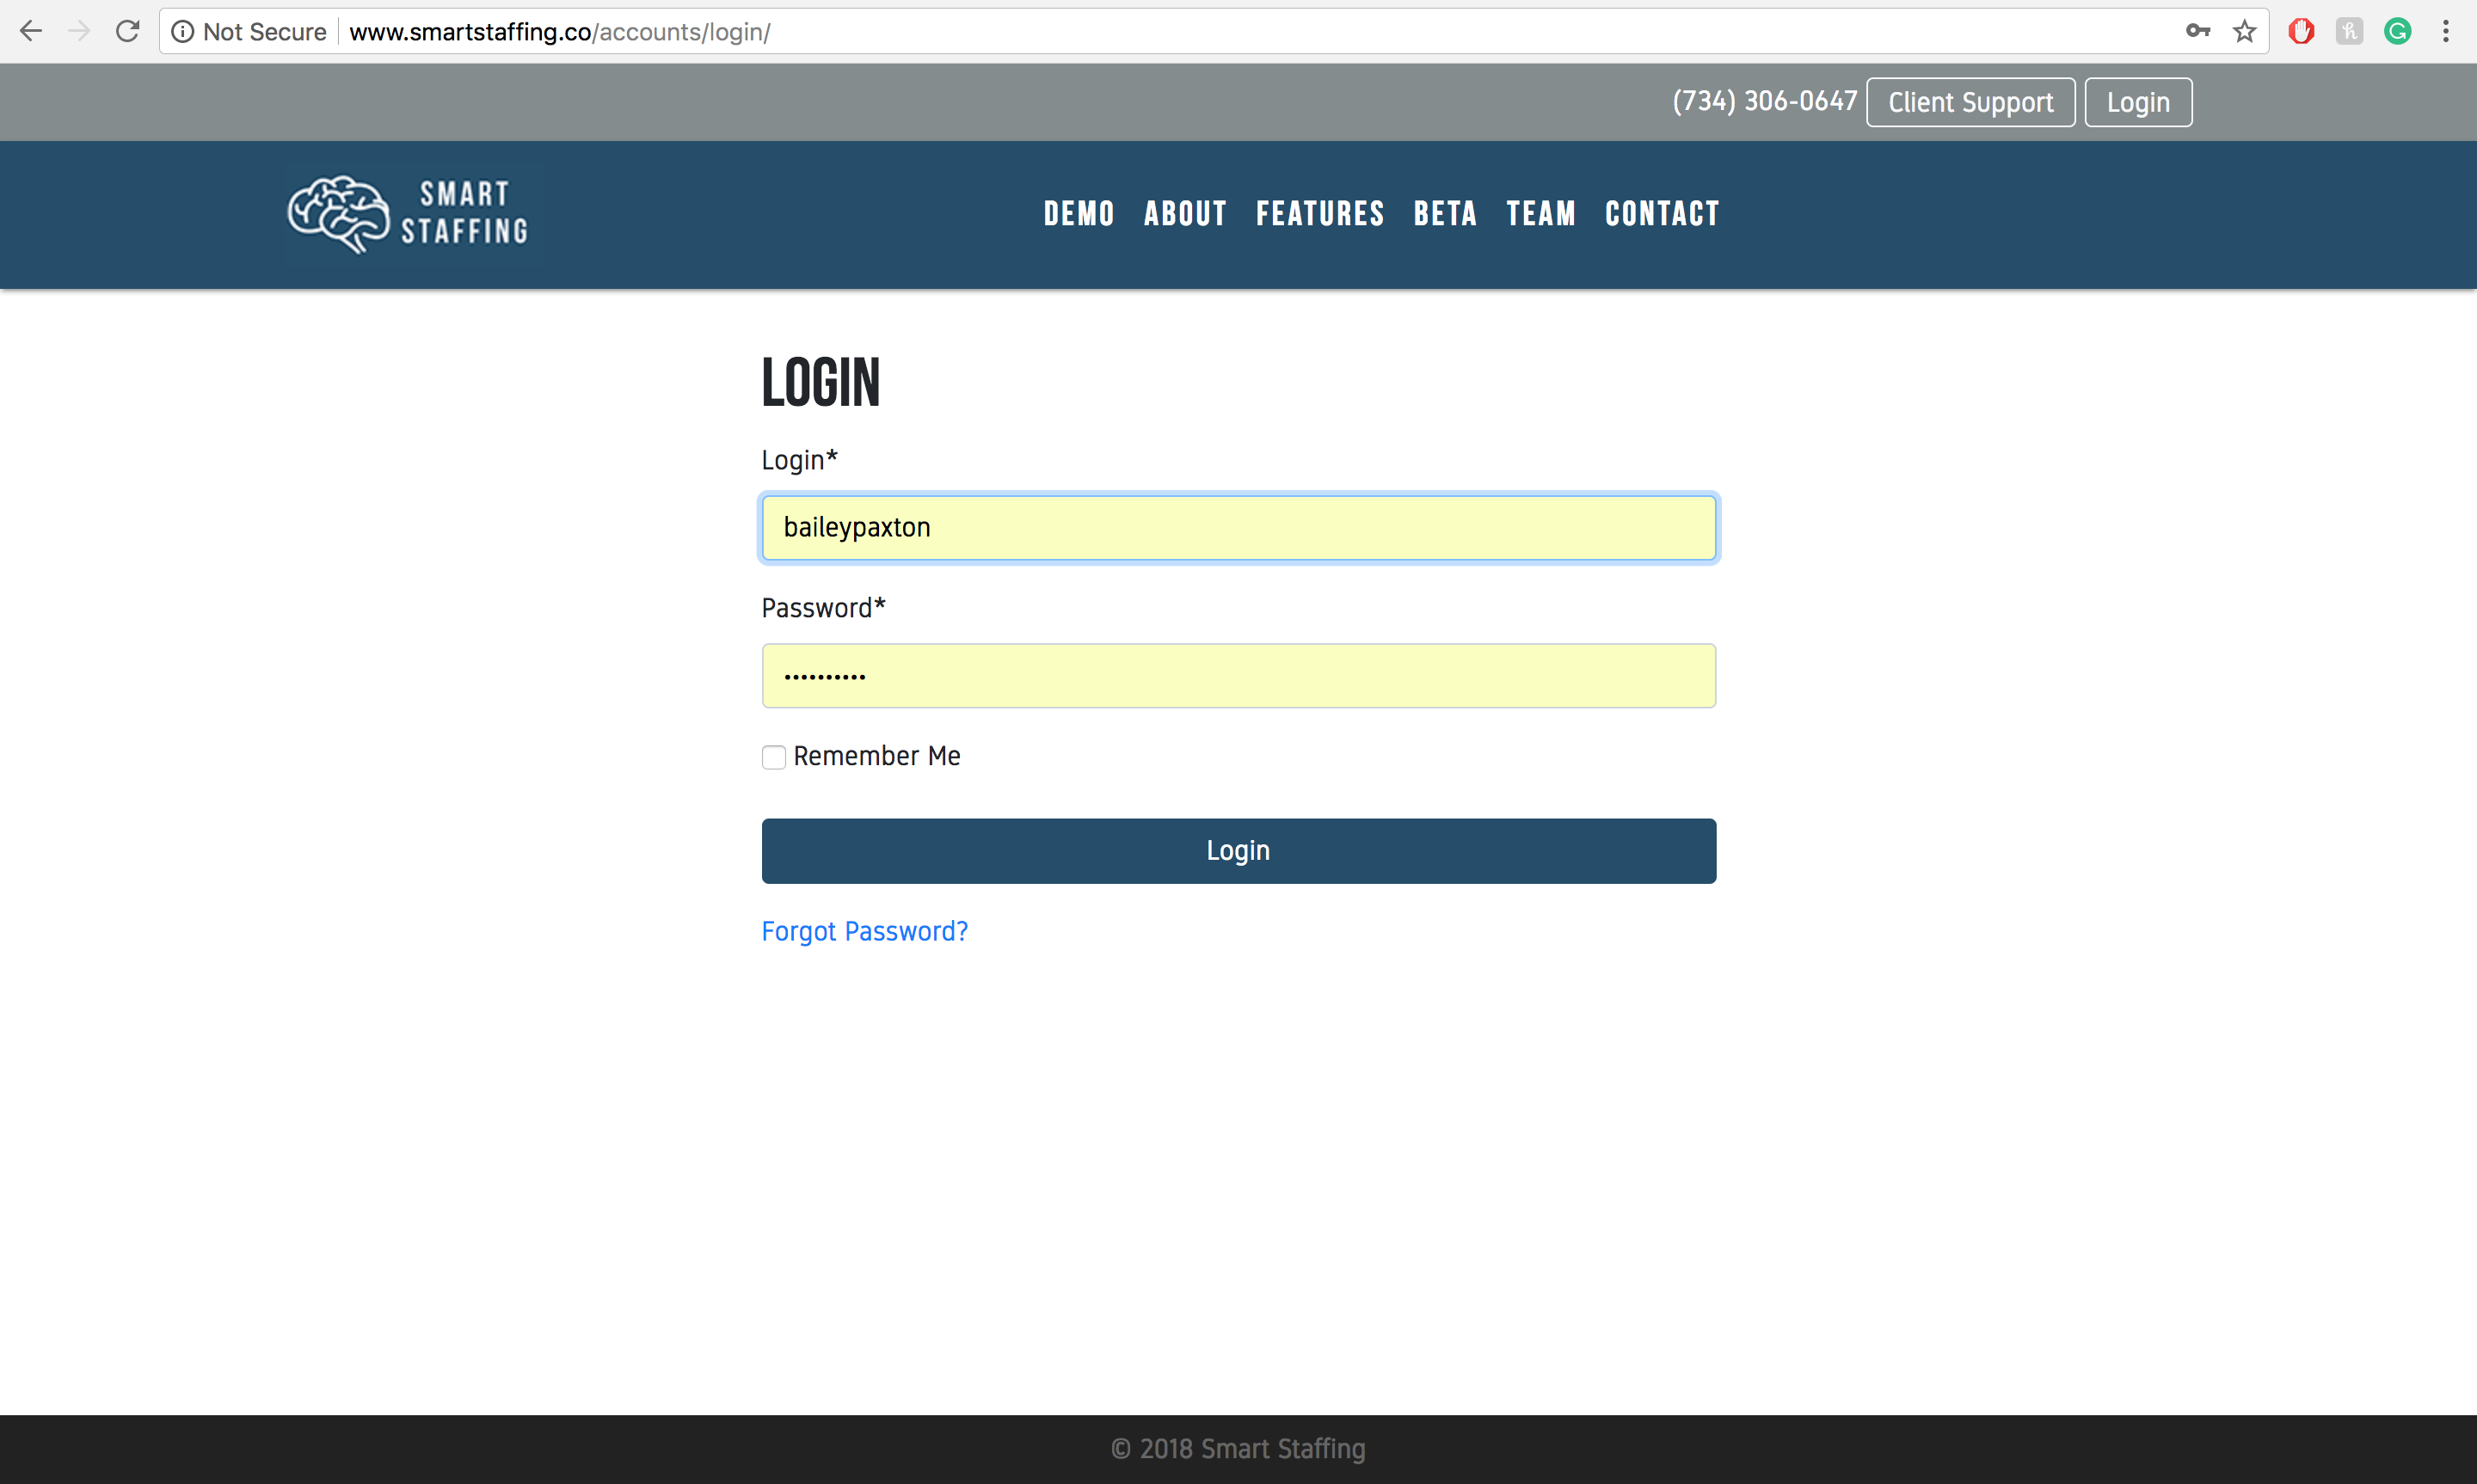Open the red ad blocker extension icon
Screen dimensions: 2477x1484
pos(2301,31)
